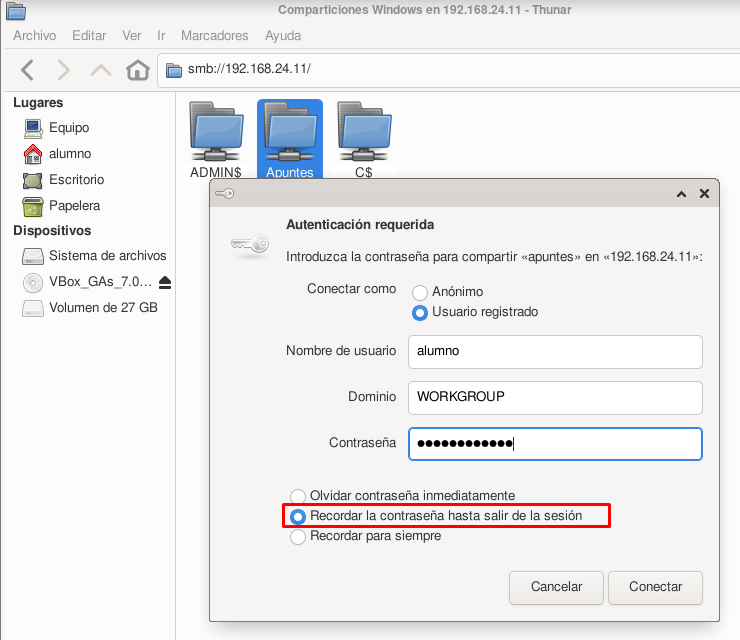Click the Cancelar button
Screen dimensions: 740x640
(556, 587)
